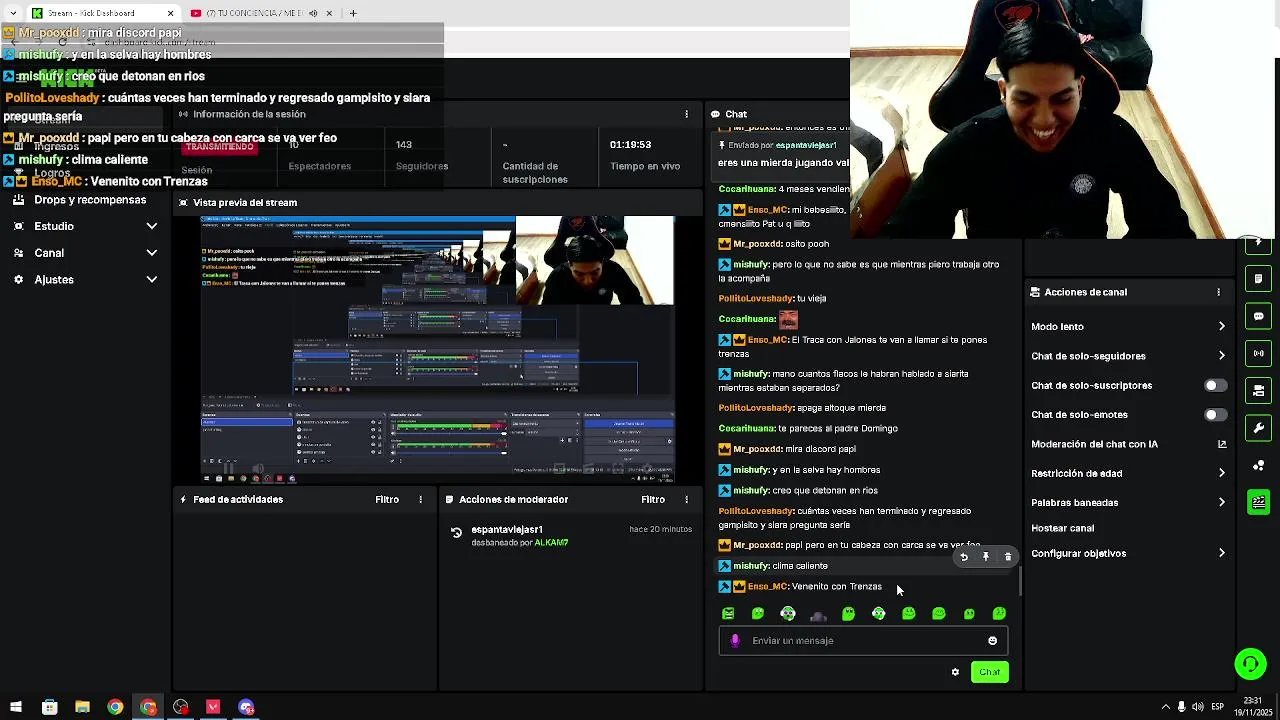Click the reply arrow on hovered message
The width and height of the screenshot is (1280, 720).
click(x=964, y=557)
